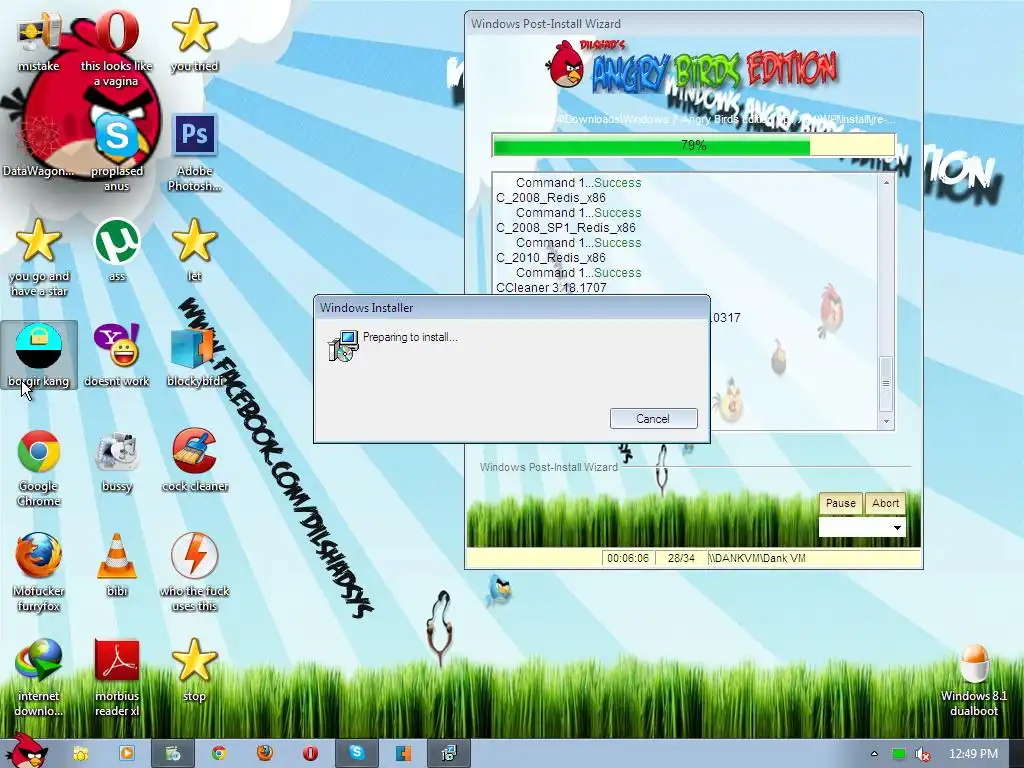Open the orange-blue app taskbar icon
The width and height of the screenshot is (1024, 768).
pyautogui.click(x=403, y=753)
